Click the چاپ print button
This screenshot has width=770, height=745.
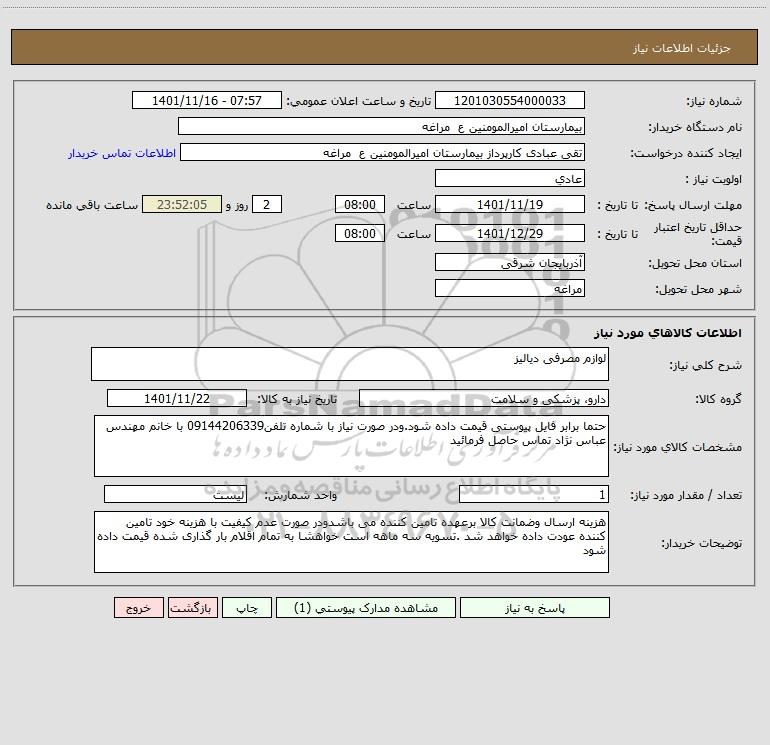[247, 608]
